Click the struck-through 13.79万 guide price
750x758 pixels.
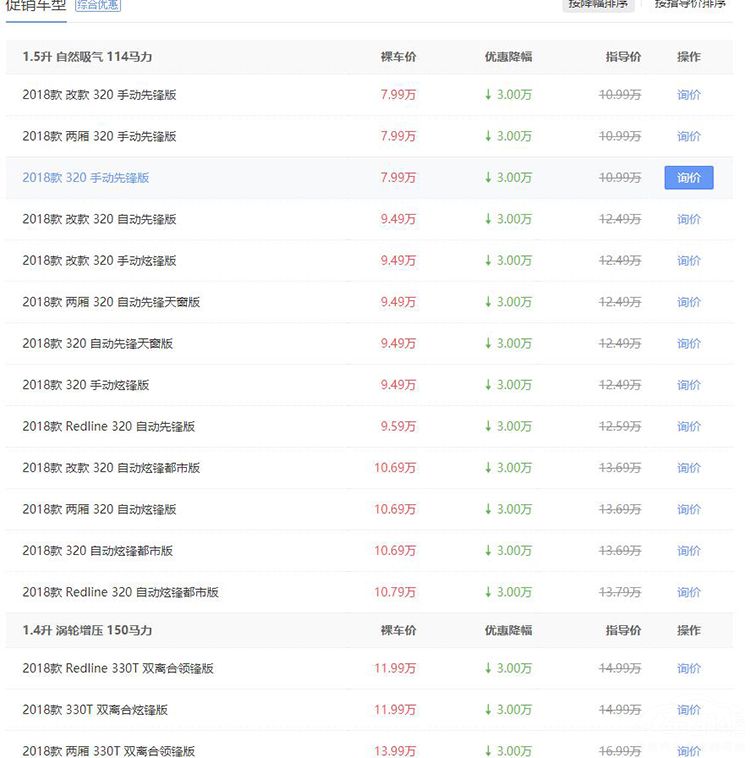pyautogui.click(x=620, y=593)
